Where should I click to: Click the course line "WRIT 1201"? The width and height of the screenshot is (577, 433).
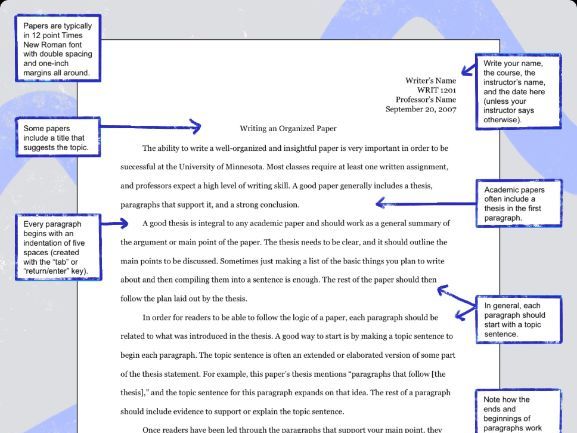tap(436, 90)
